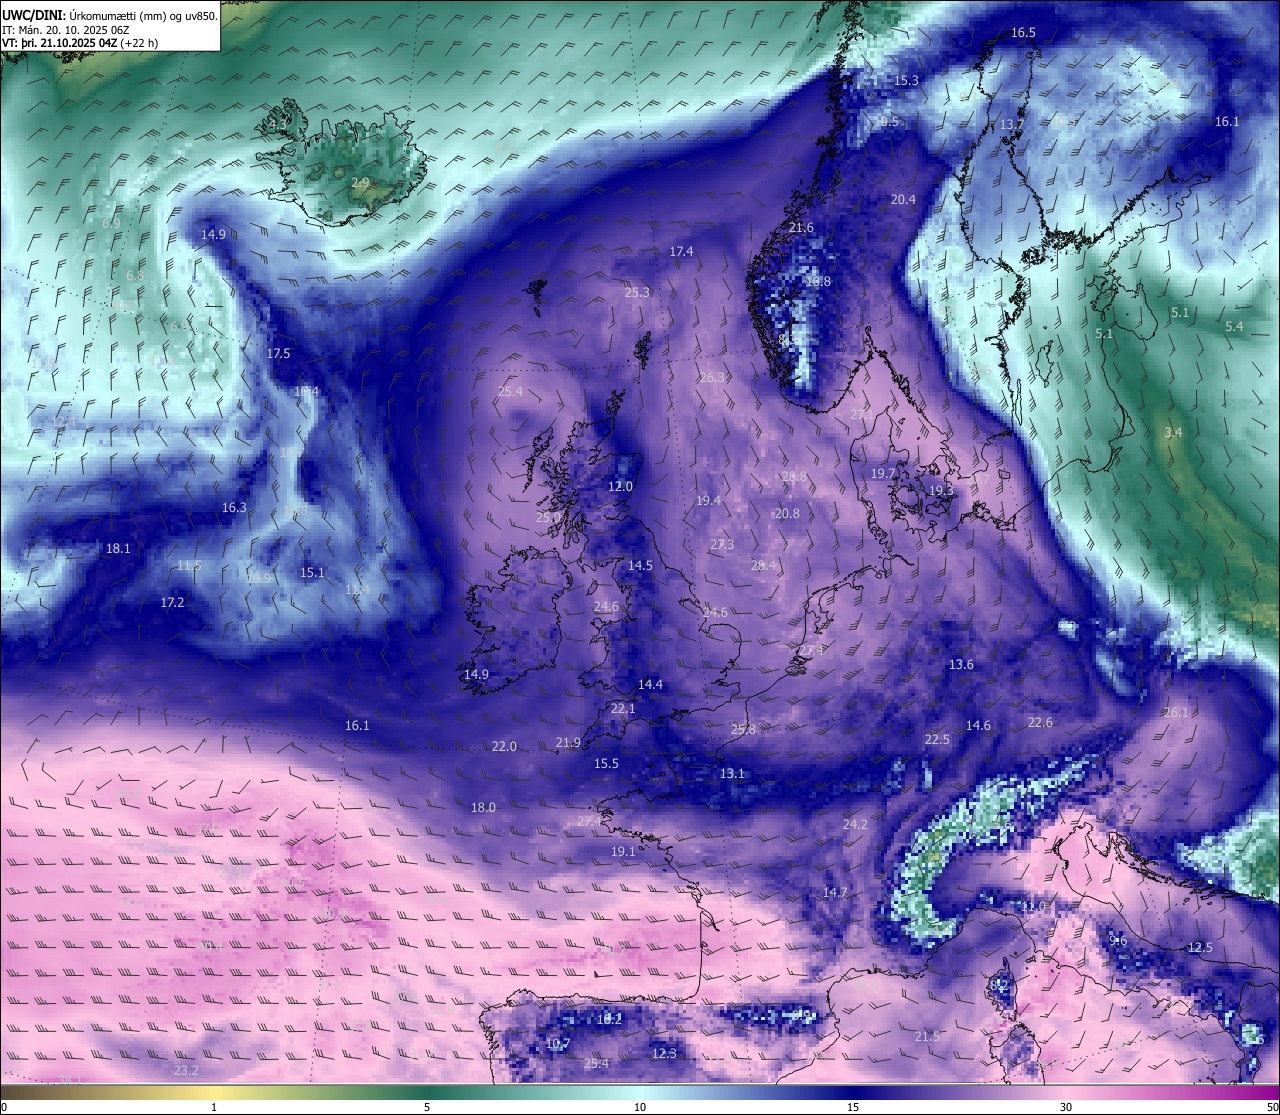
Task: Click the 22.5 value over southwest Germany
Action: (x=937, y=740)
